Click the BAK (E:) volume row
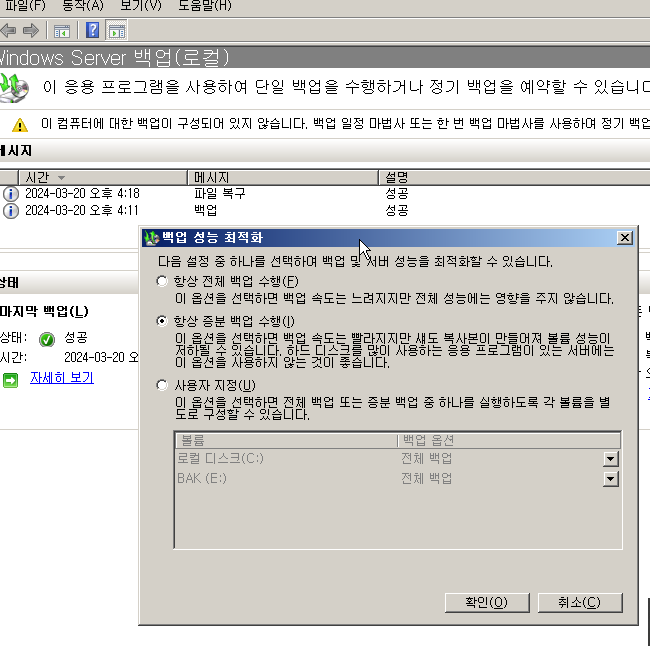The image size is (650, 646). [x=202, y=478]
